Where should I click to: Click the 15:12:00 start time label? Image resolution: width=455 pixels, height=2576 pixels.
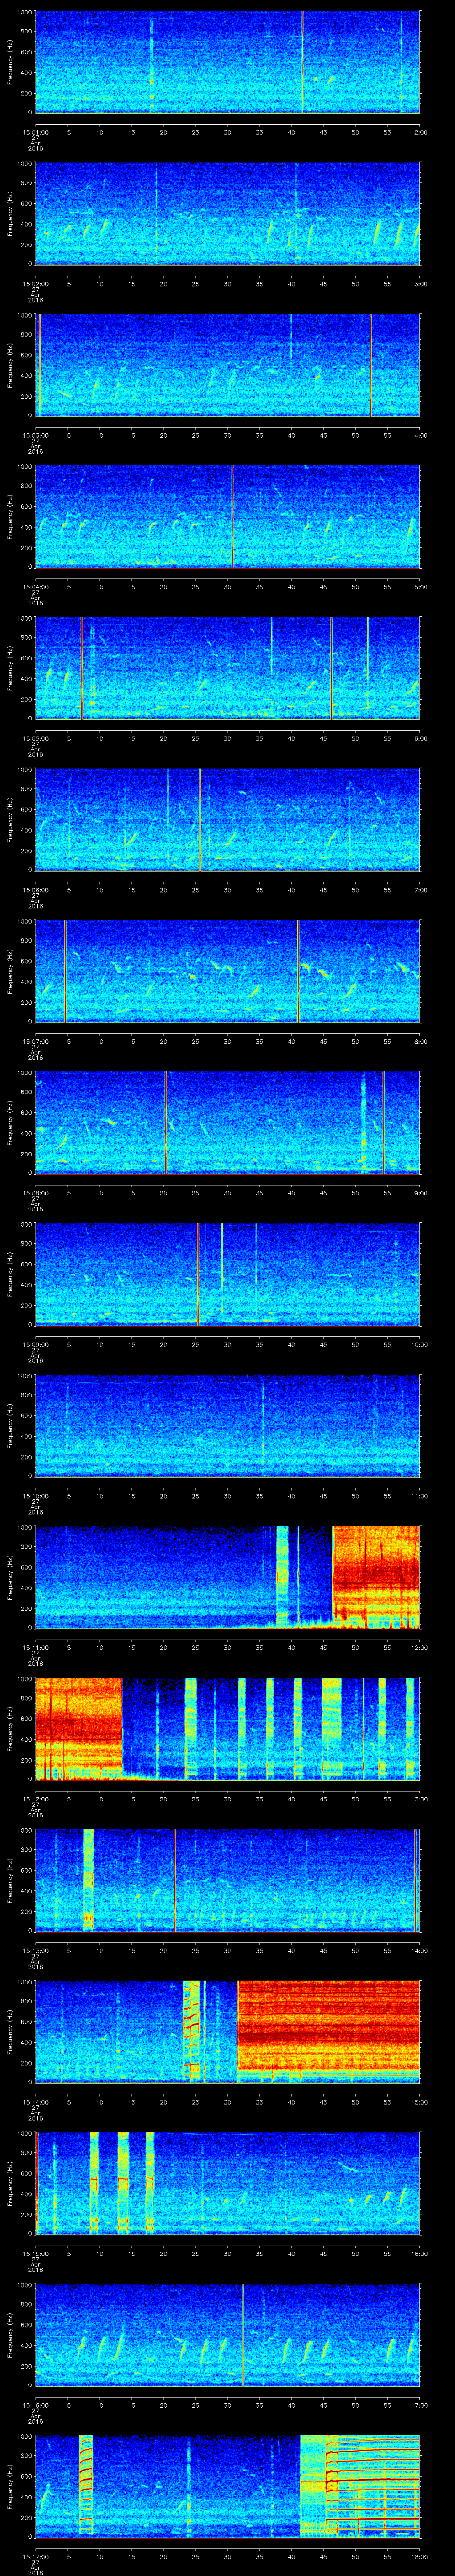tap(35, 1800)
